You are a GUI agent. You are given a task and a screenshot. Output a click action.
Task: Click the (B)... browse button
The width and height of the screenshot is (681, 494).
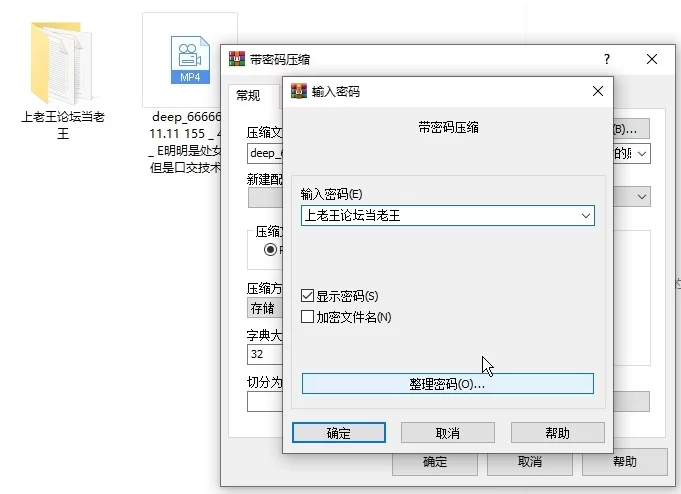click(x=631, y=129)
